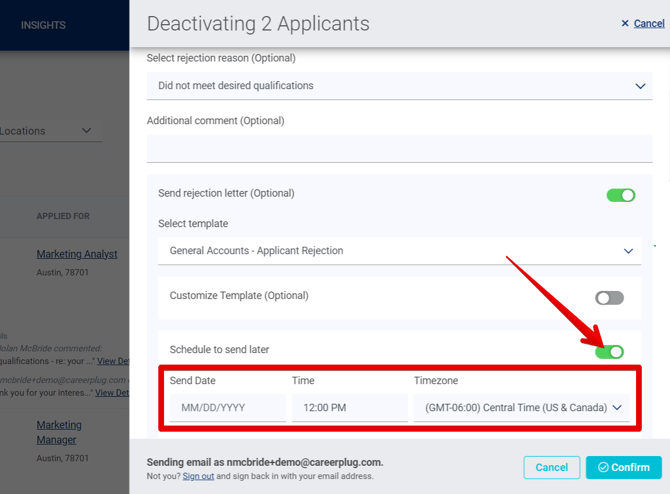Expand the Select template dropdown

tap(399, 251)
